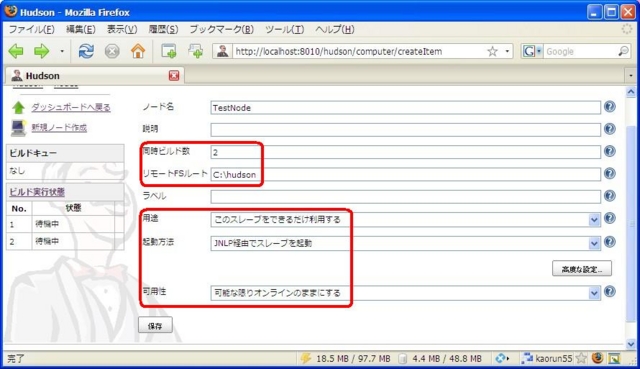This screenshot has height=369, width=640.
Task: Show help for ノード名 field
Action: (x=610, y=107)
